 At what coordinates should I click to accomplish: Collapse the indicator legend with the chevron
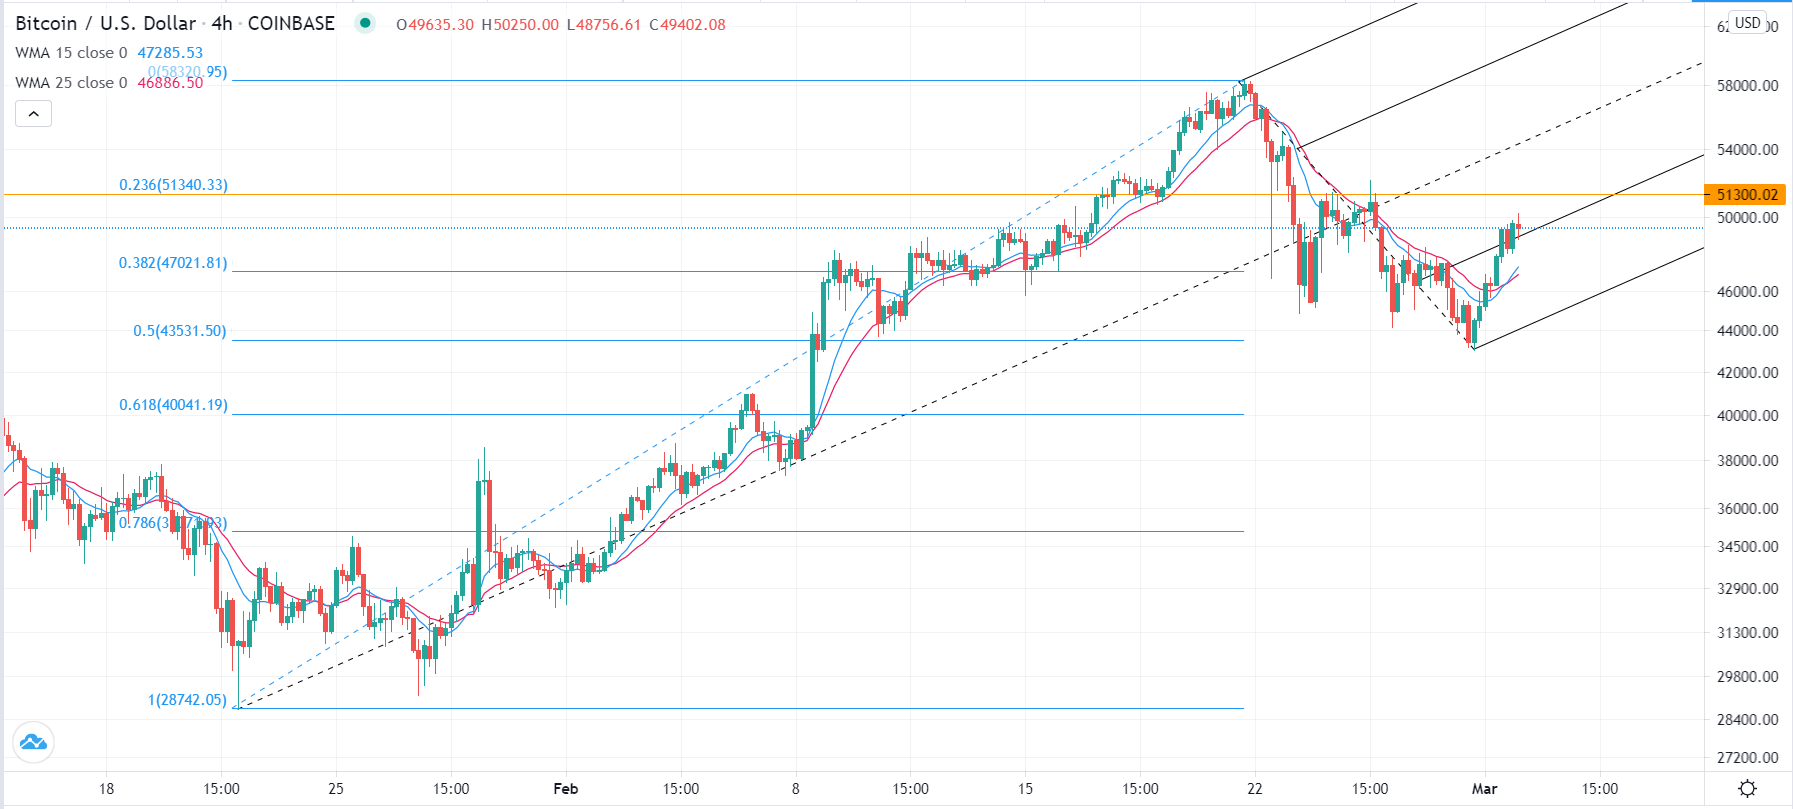pos(33,113)
